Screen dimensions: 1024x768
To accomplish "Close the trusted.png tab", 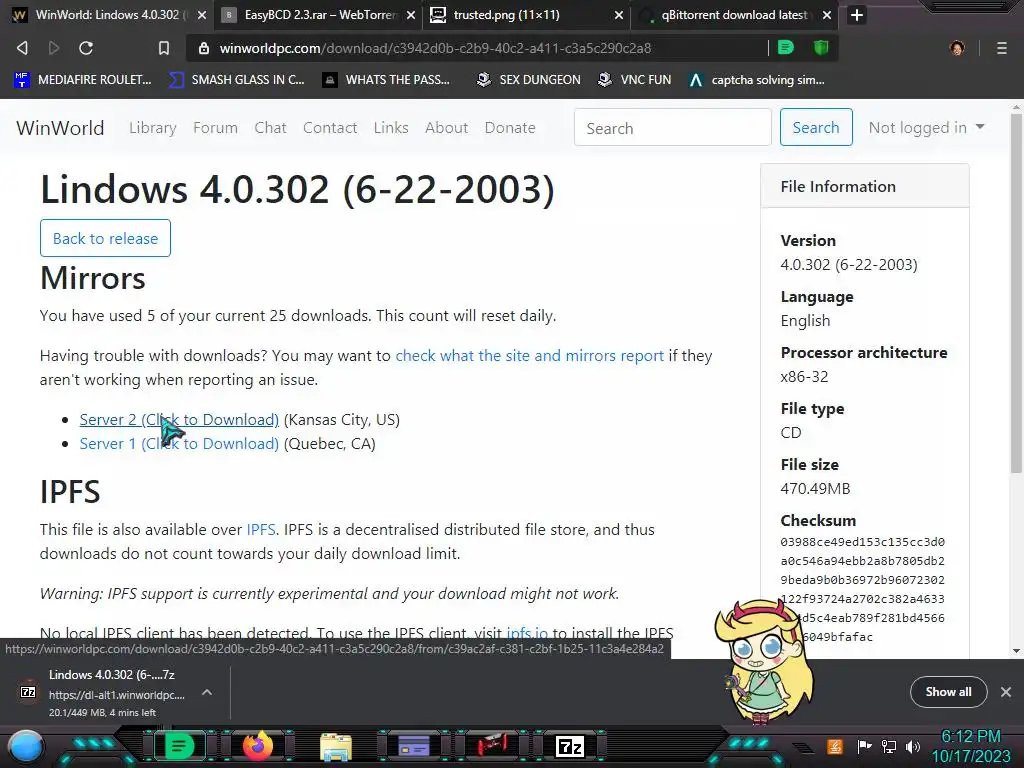I will [x=618, y=15].
